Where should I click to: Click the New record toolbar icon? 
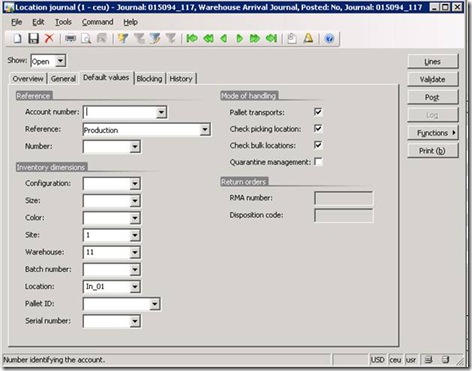17,39
